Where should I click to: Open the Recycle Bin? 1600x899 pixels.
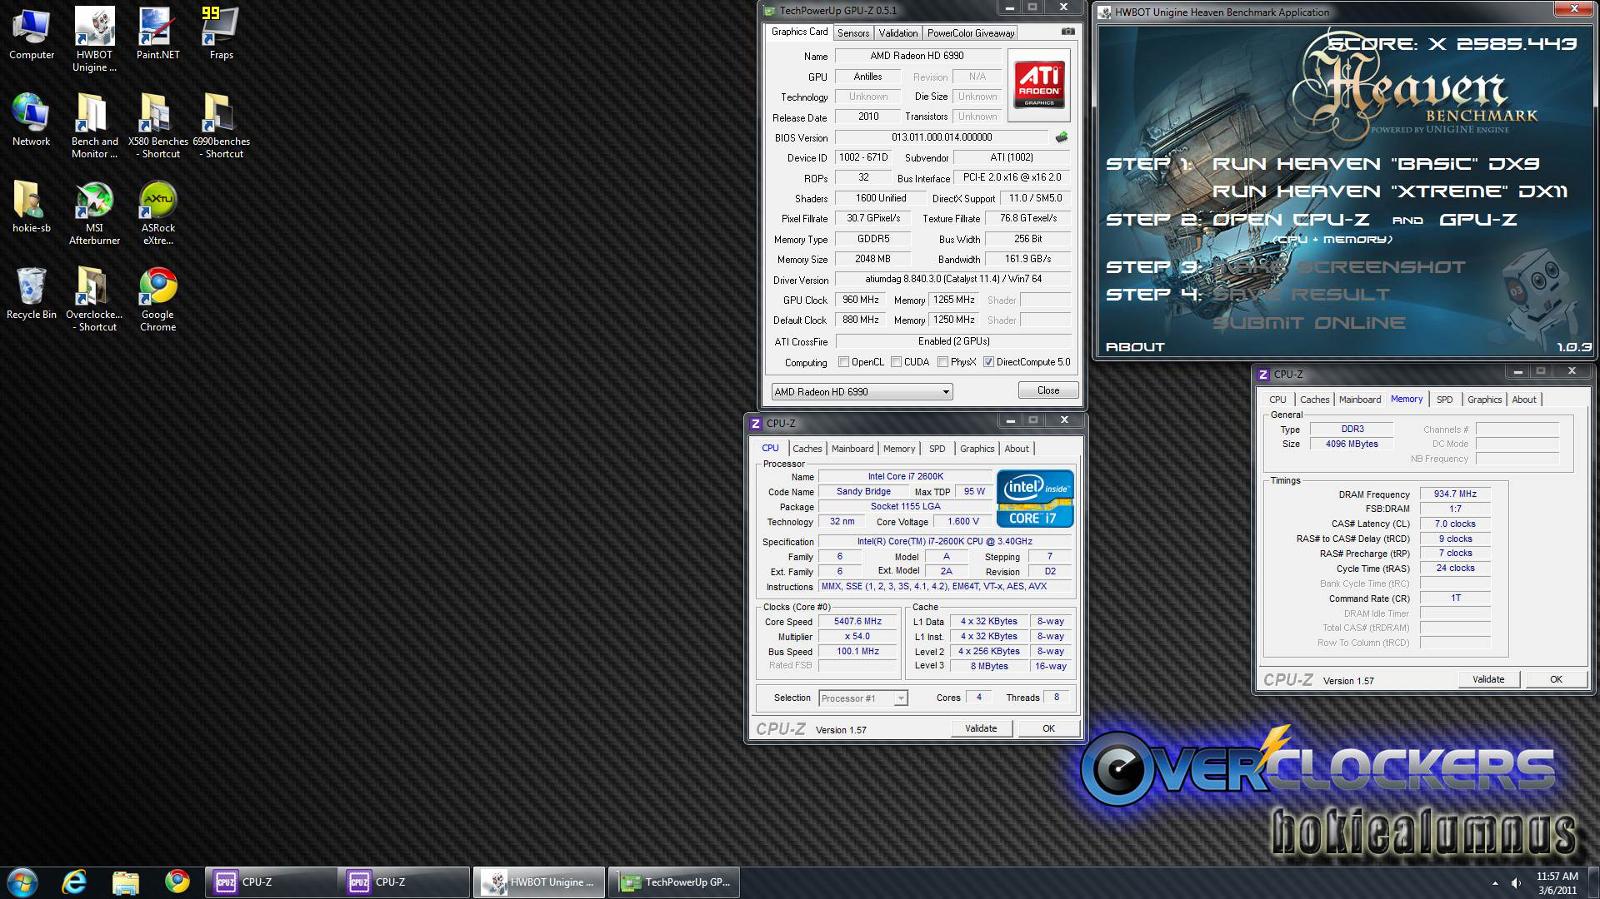[31, 293]
